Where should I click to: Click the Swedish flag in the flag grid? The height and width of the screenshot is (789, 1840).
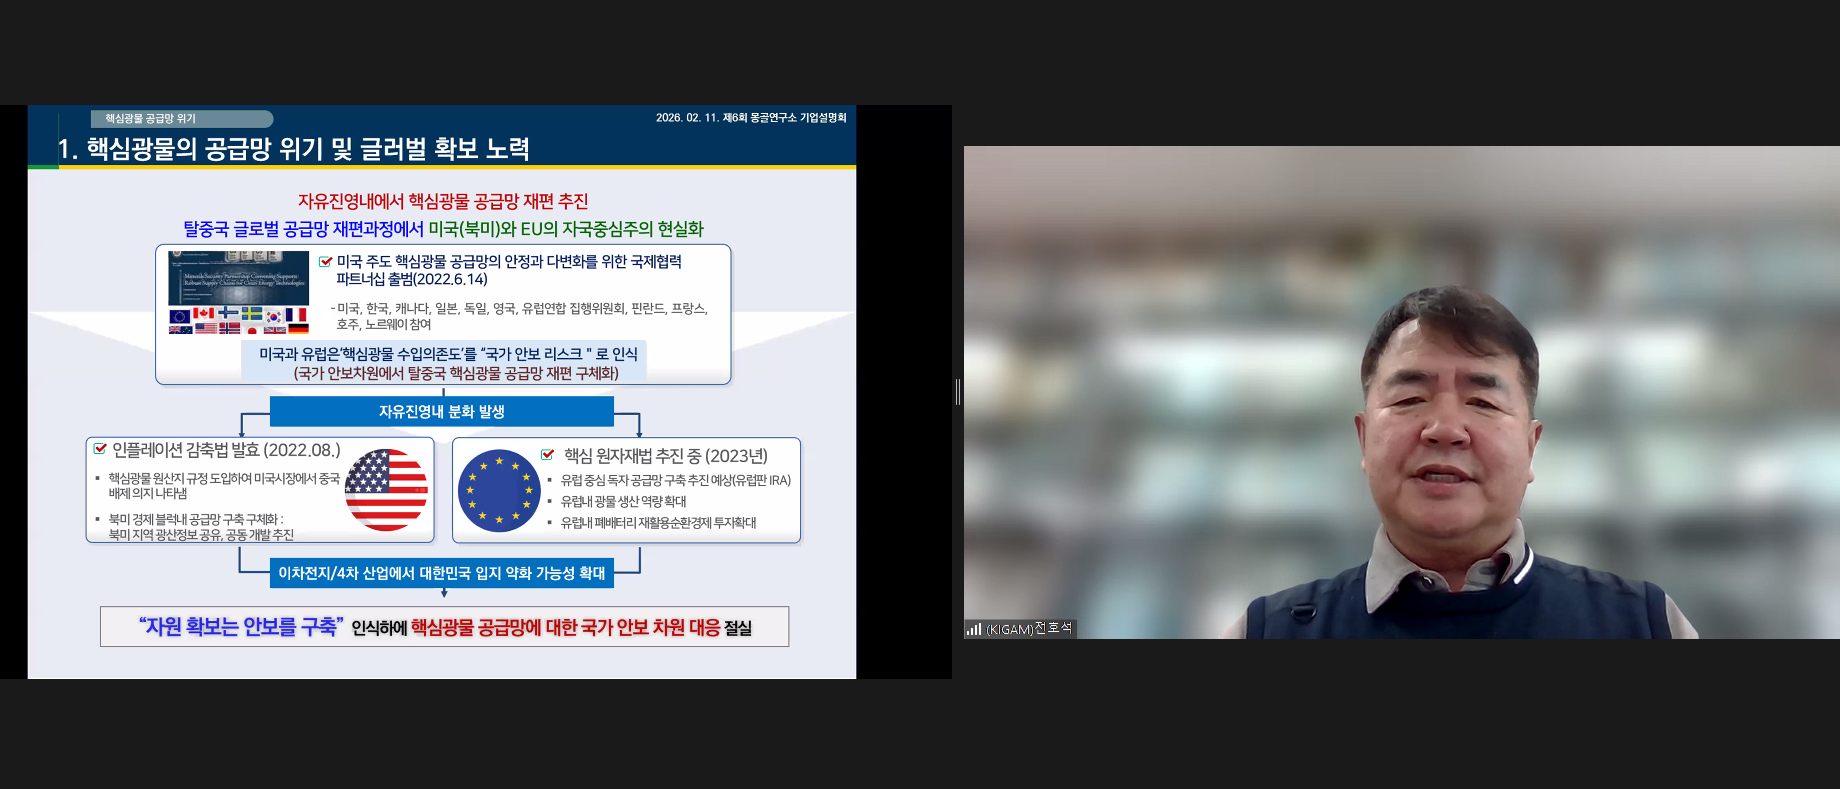coord(251,314)
